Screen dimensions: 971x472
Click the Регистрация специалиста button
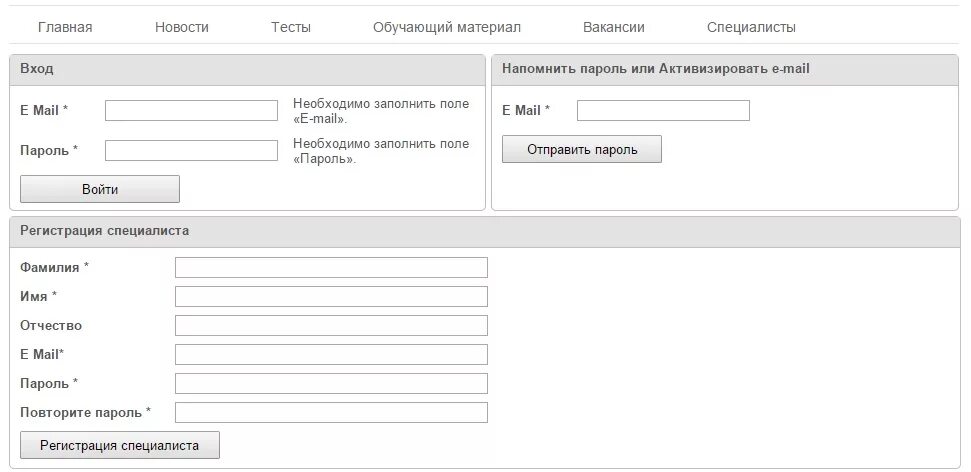pos(120,445)
